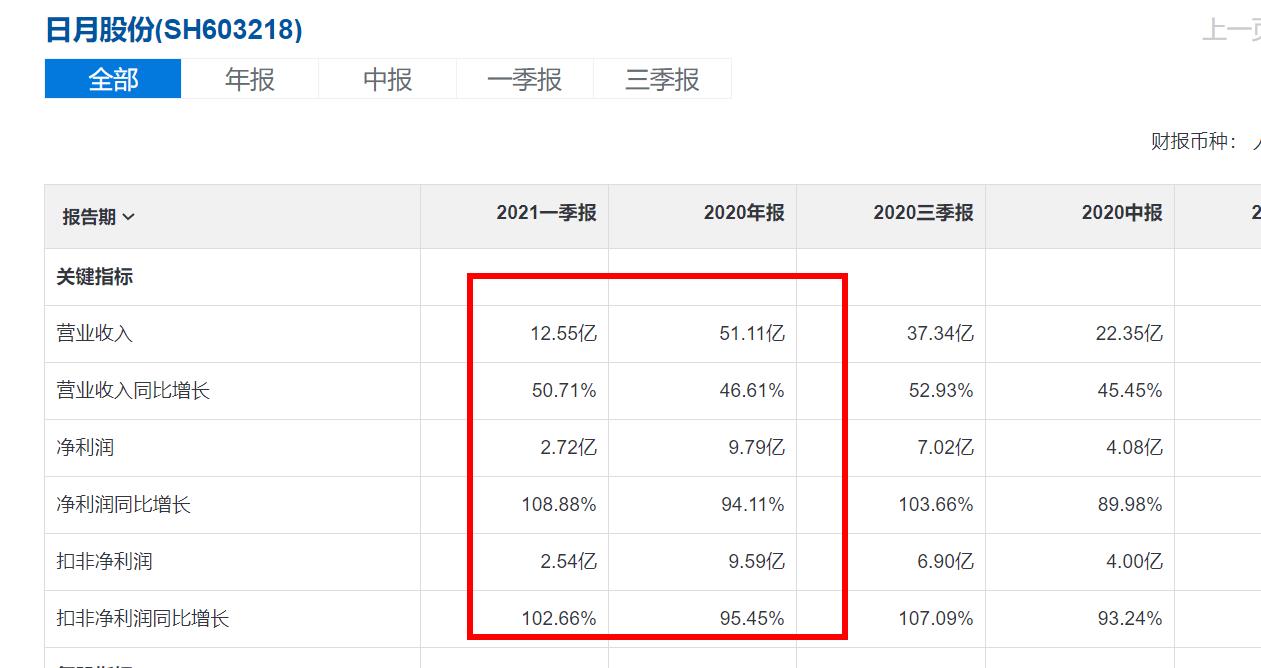Select the 三季报 tab

(663, 78)
